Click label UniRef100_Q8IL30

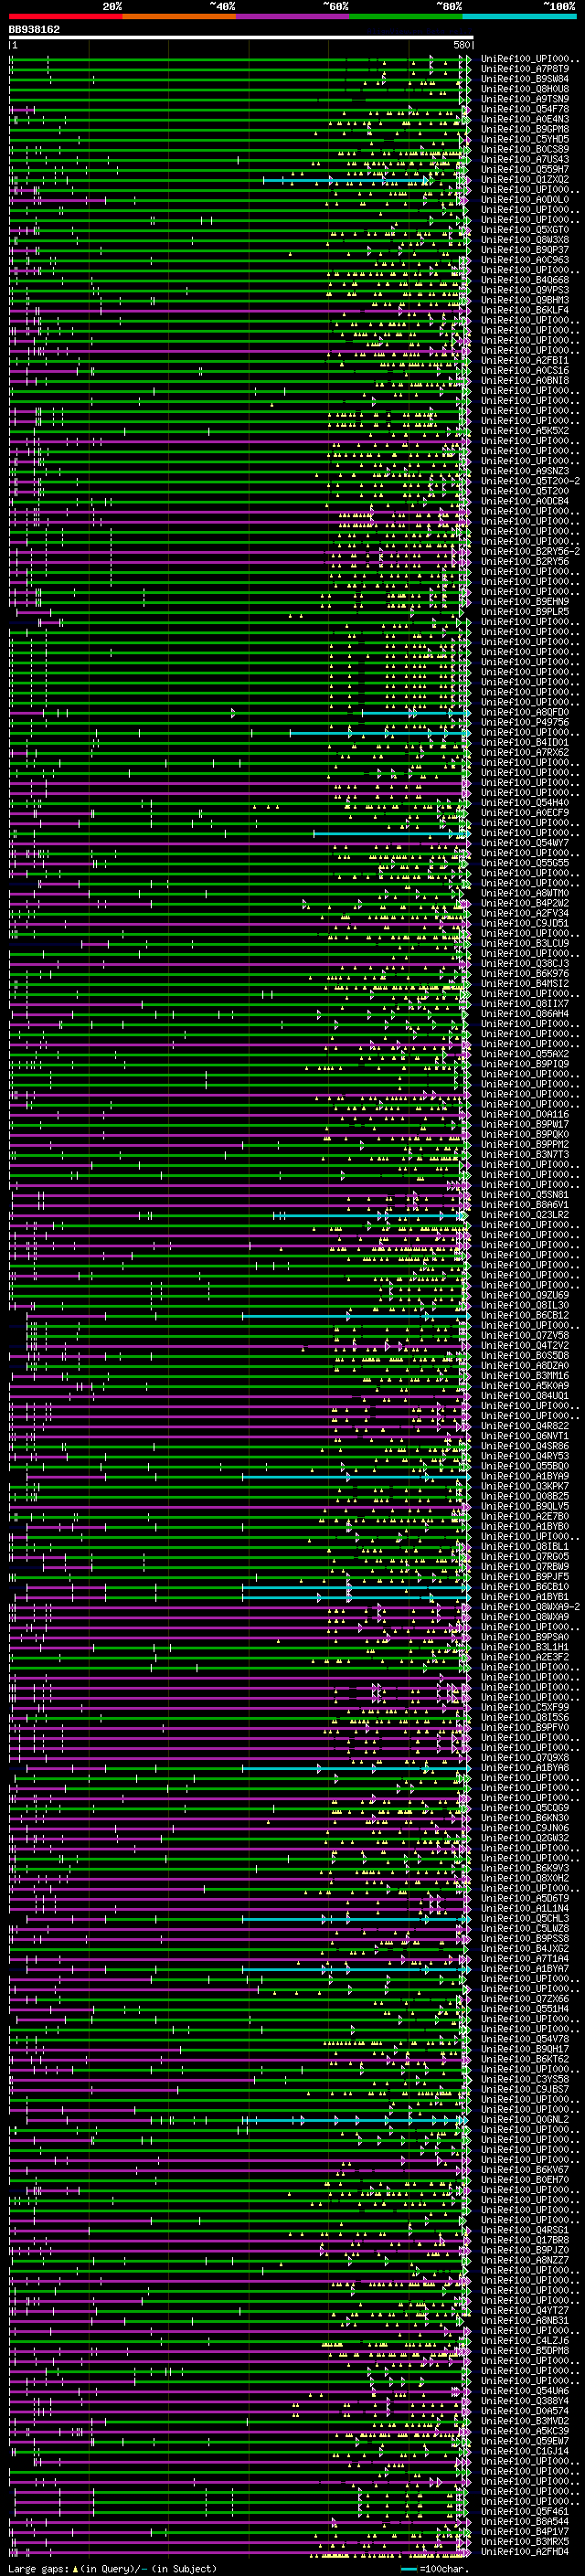coord(525,1305)
